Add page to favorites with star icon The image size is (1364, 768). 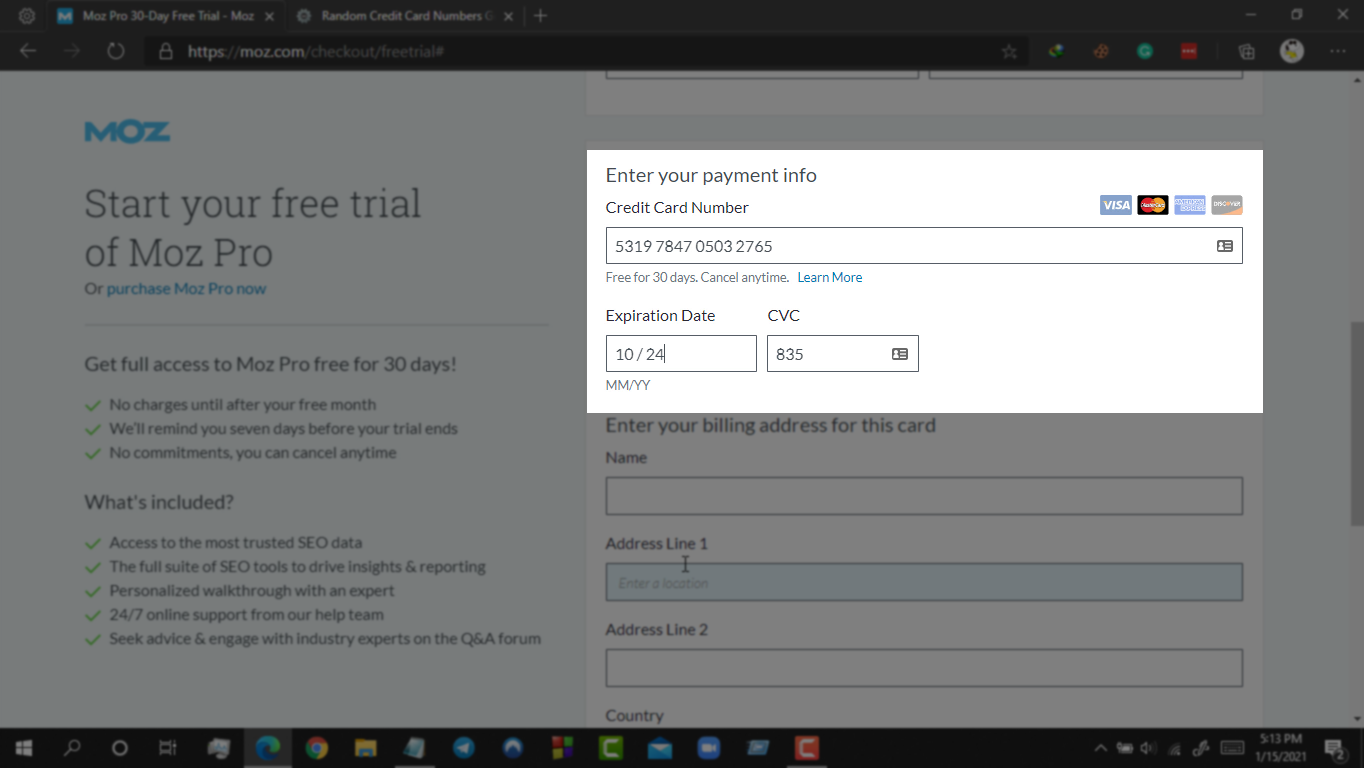tap(1009, 51)
